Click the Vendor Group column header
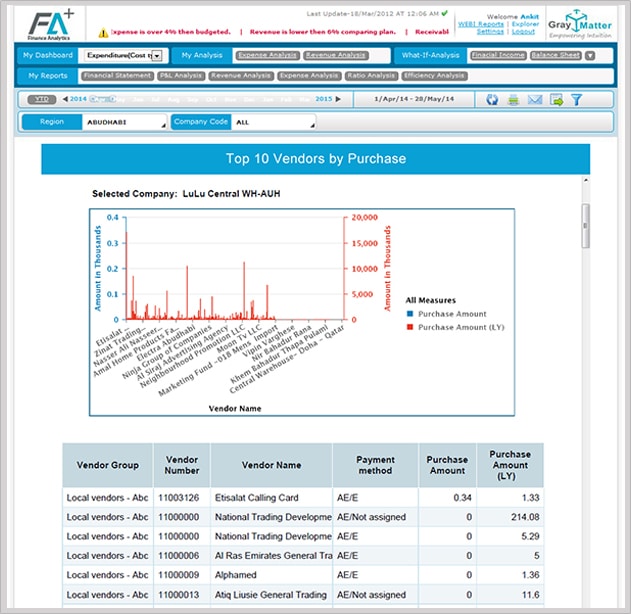 tap(107, 465)
